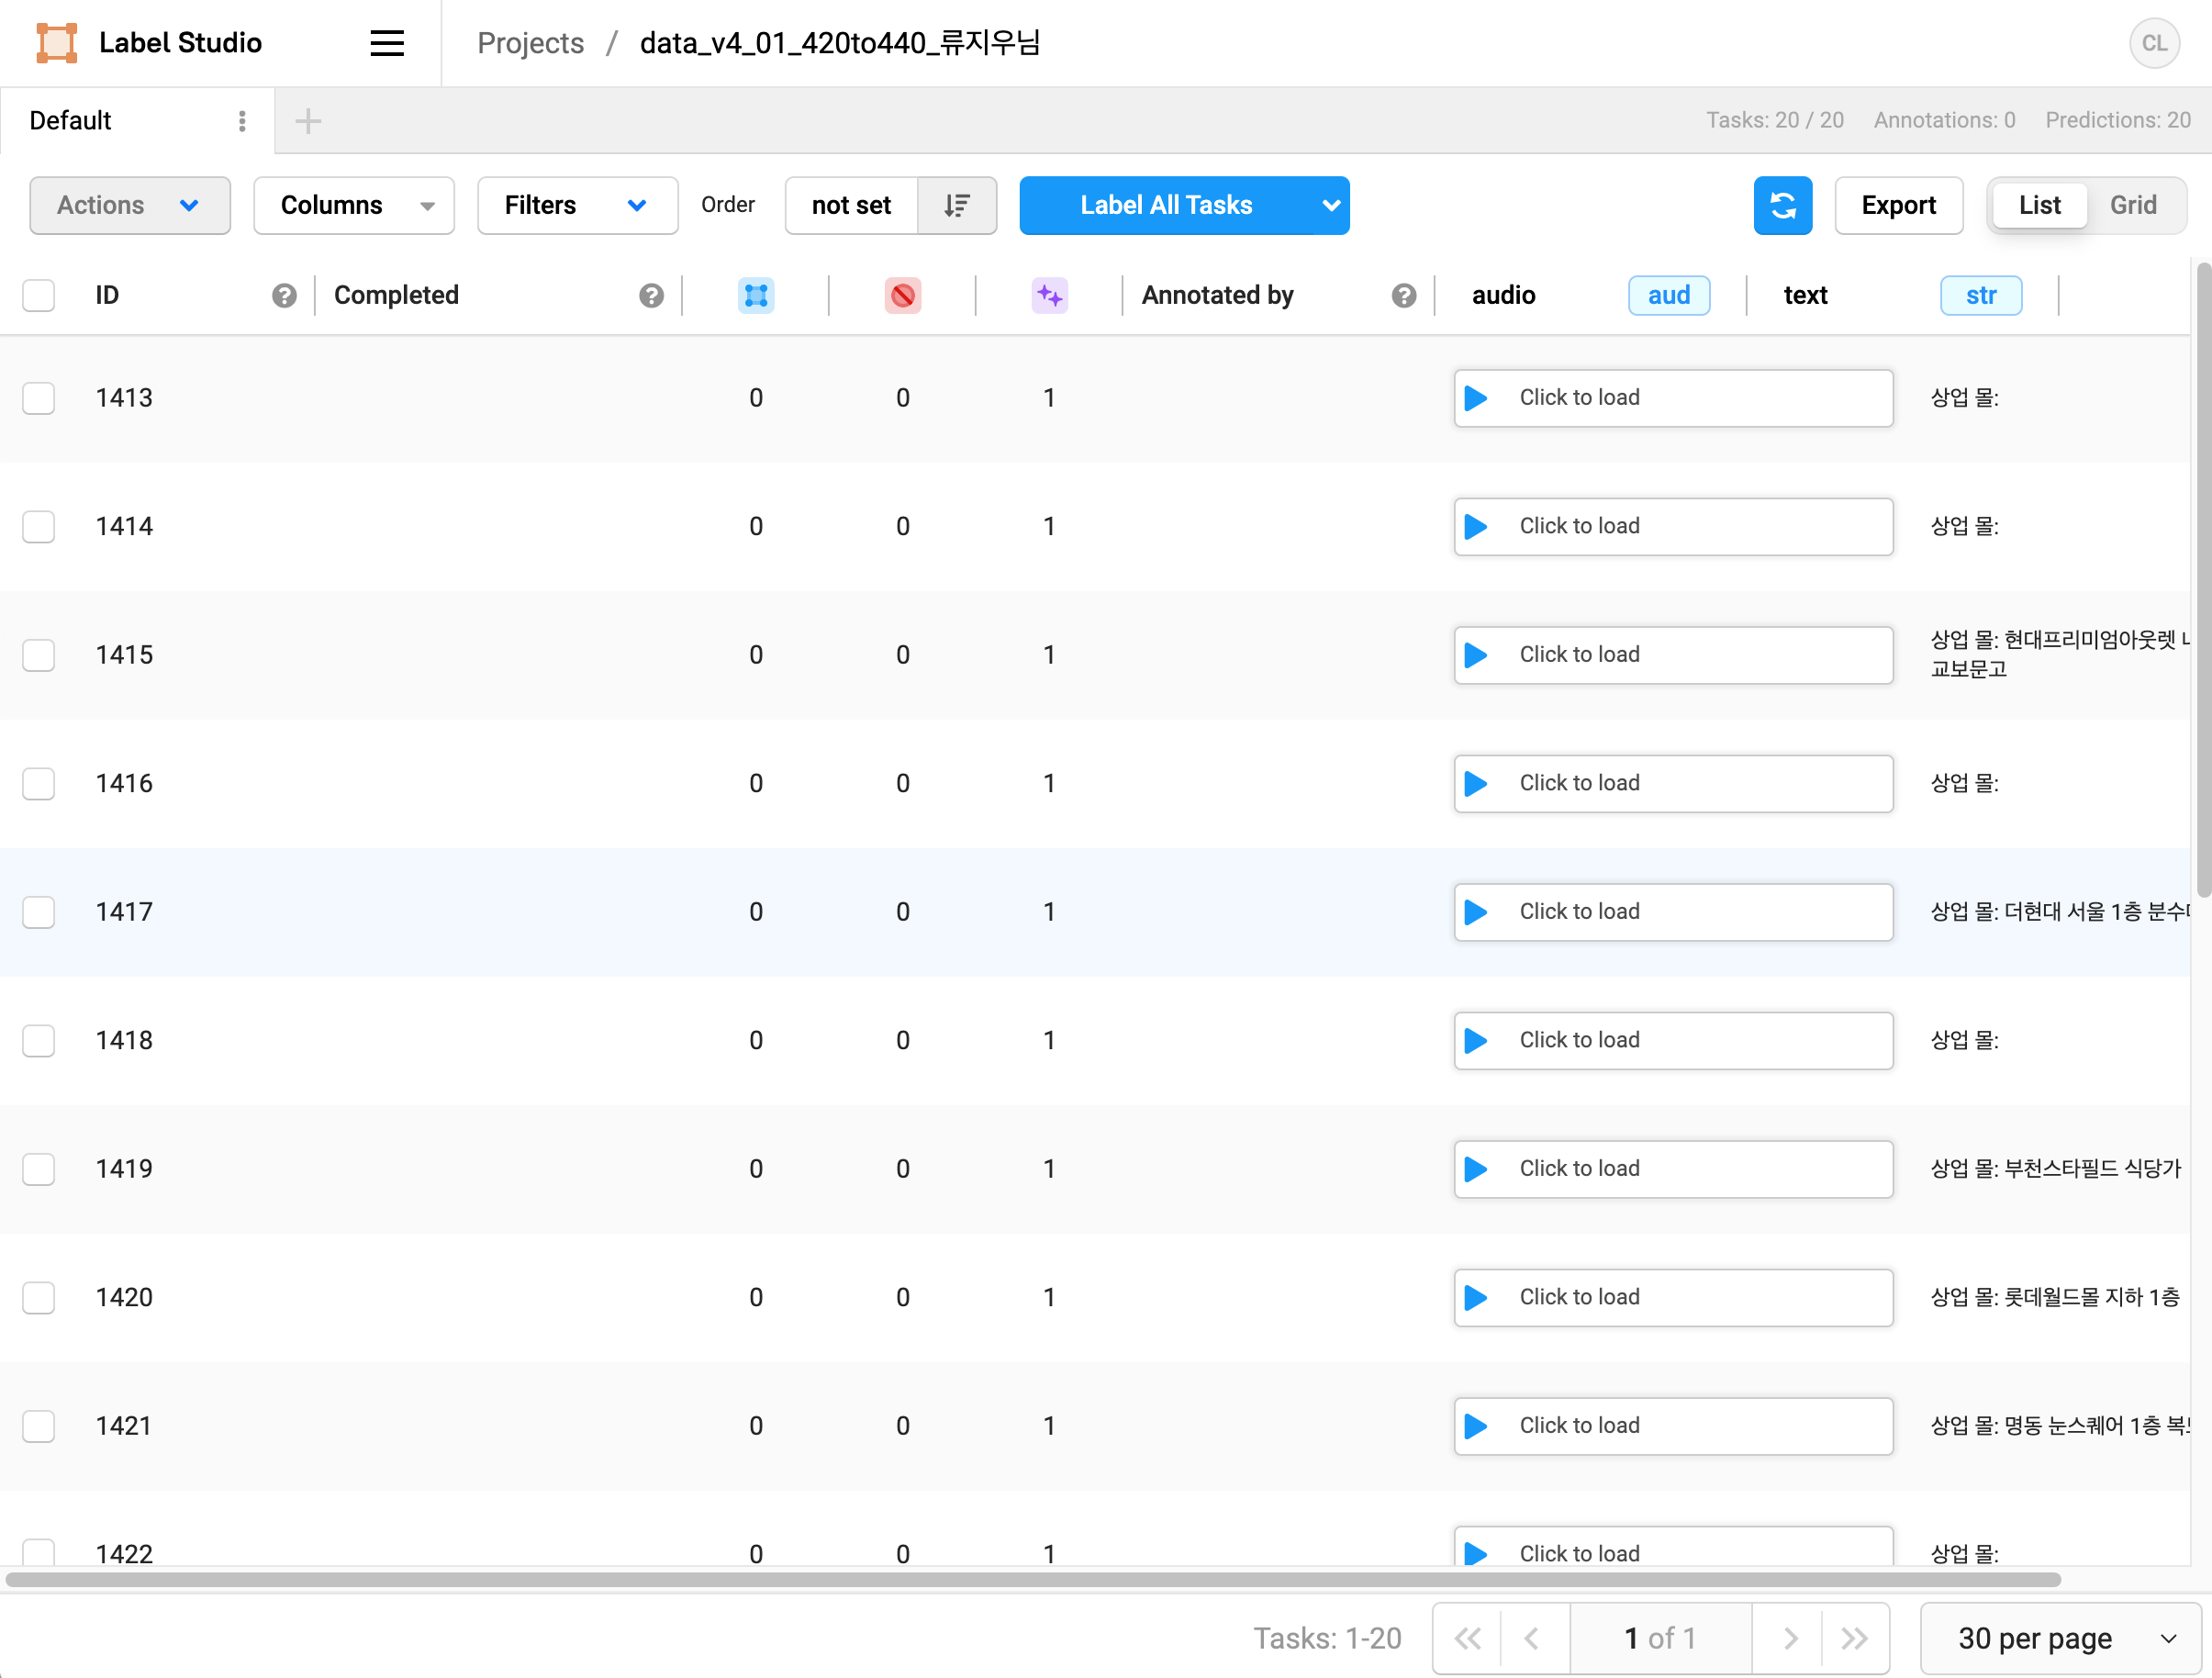
Task: Show help for Annotated by column
Action: [1403, 295]
